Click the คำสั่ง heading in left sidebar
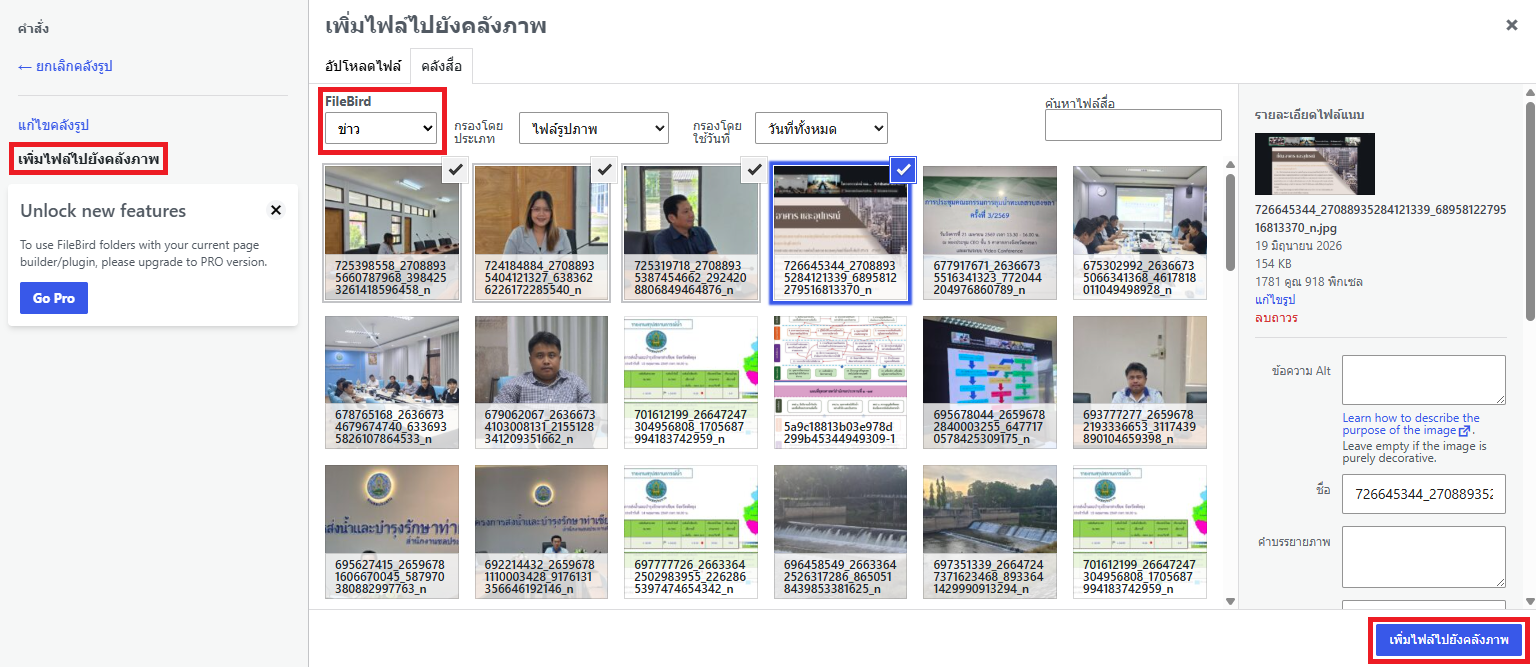 [x=33, y=29]
